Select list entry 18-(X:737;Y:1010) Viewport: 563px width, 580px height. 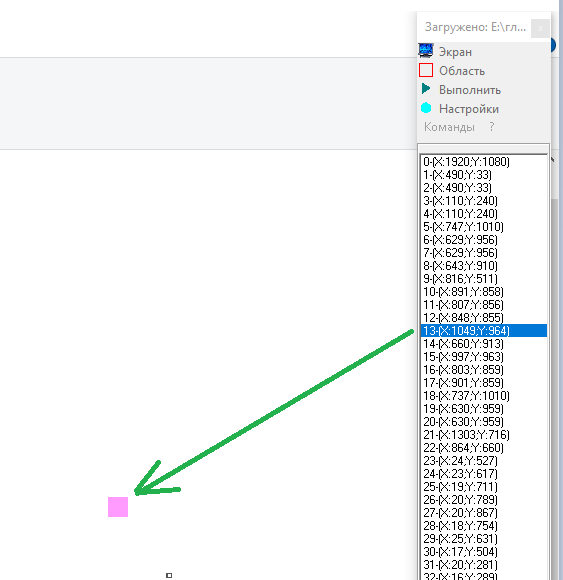click(483, 396)
